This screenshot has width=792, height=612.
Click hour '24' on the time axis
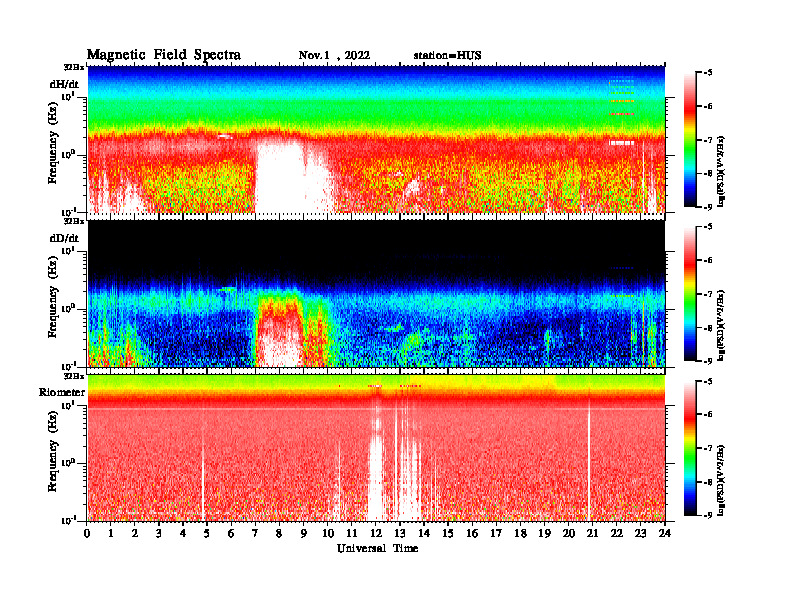665,533
